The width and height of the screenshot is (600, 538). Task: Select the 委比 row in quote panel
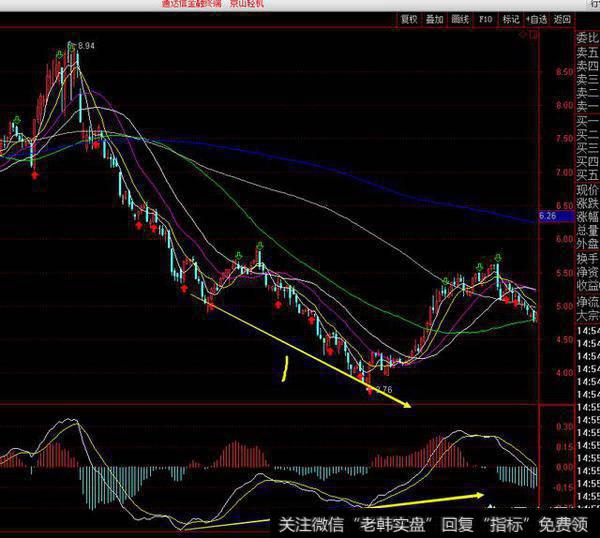pyautogui.click(x=588, y=38)
